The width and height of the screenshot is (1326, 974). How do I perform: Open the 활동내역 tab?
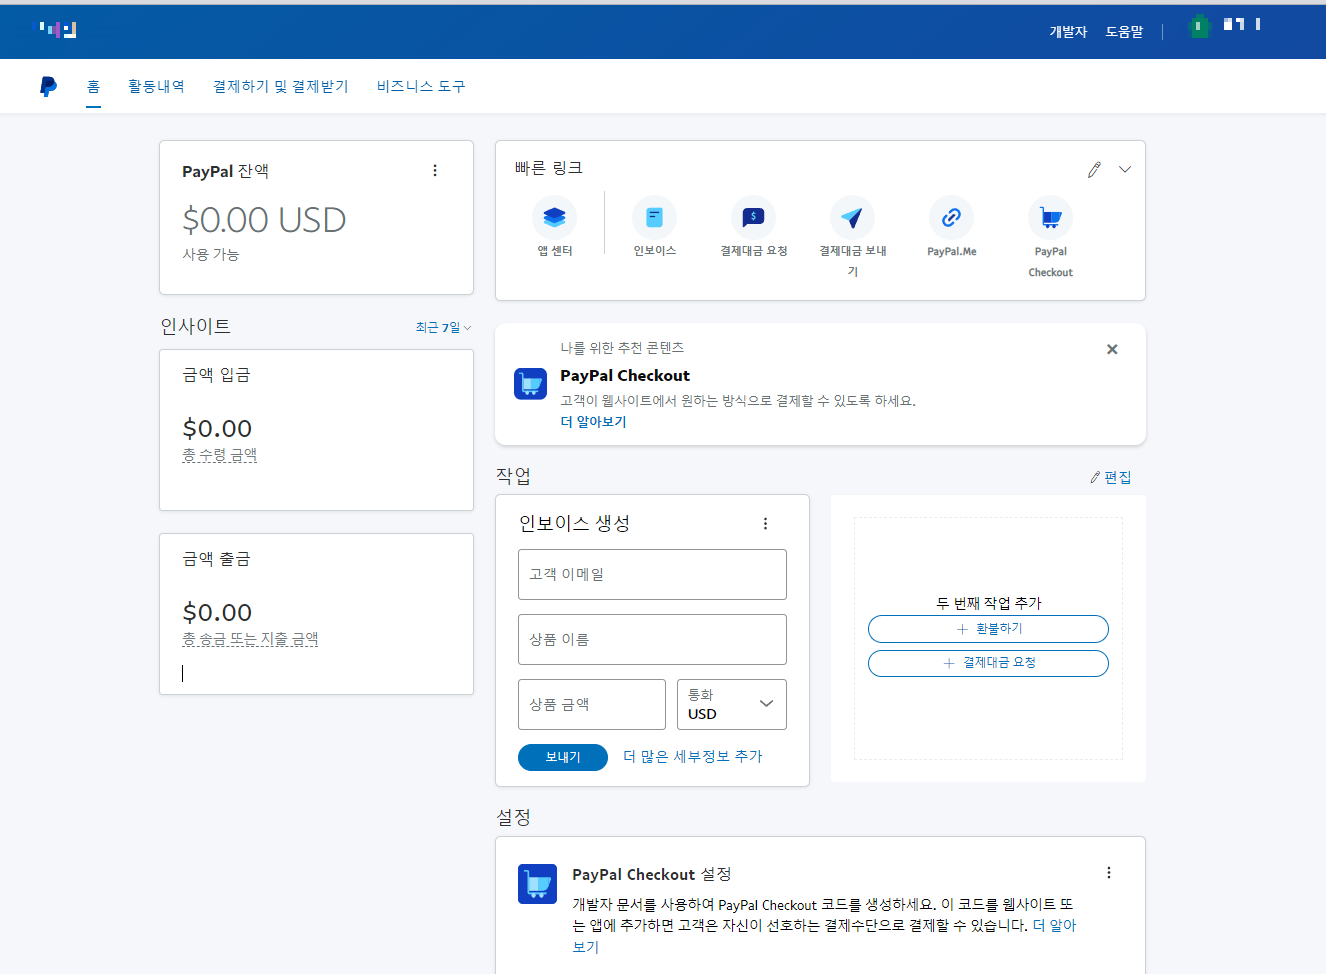click(156, 87)
